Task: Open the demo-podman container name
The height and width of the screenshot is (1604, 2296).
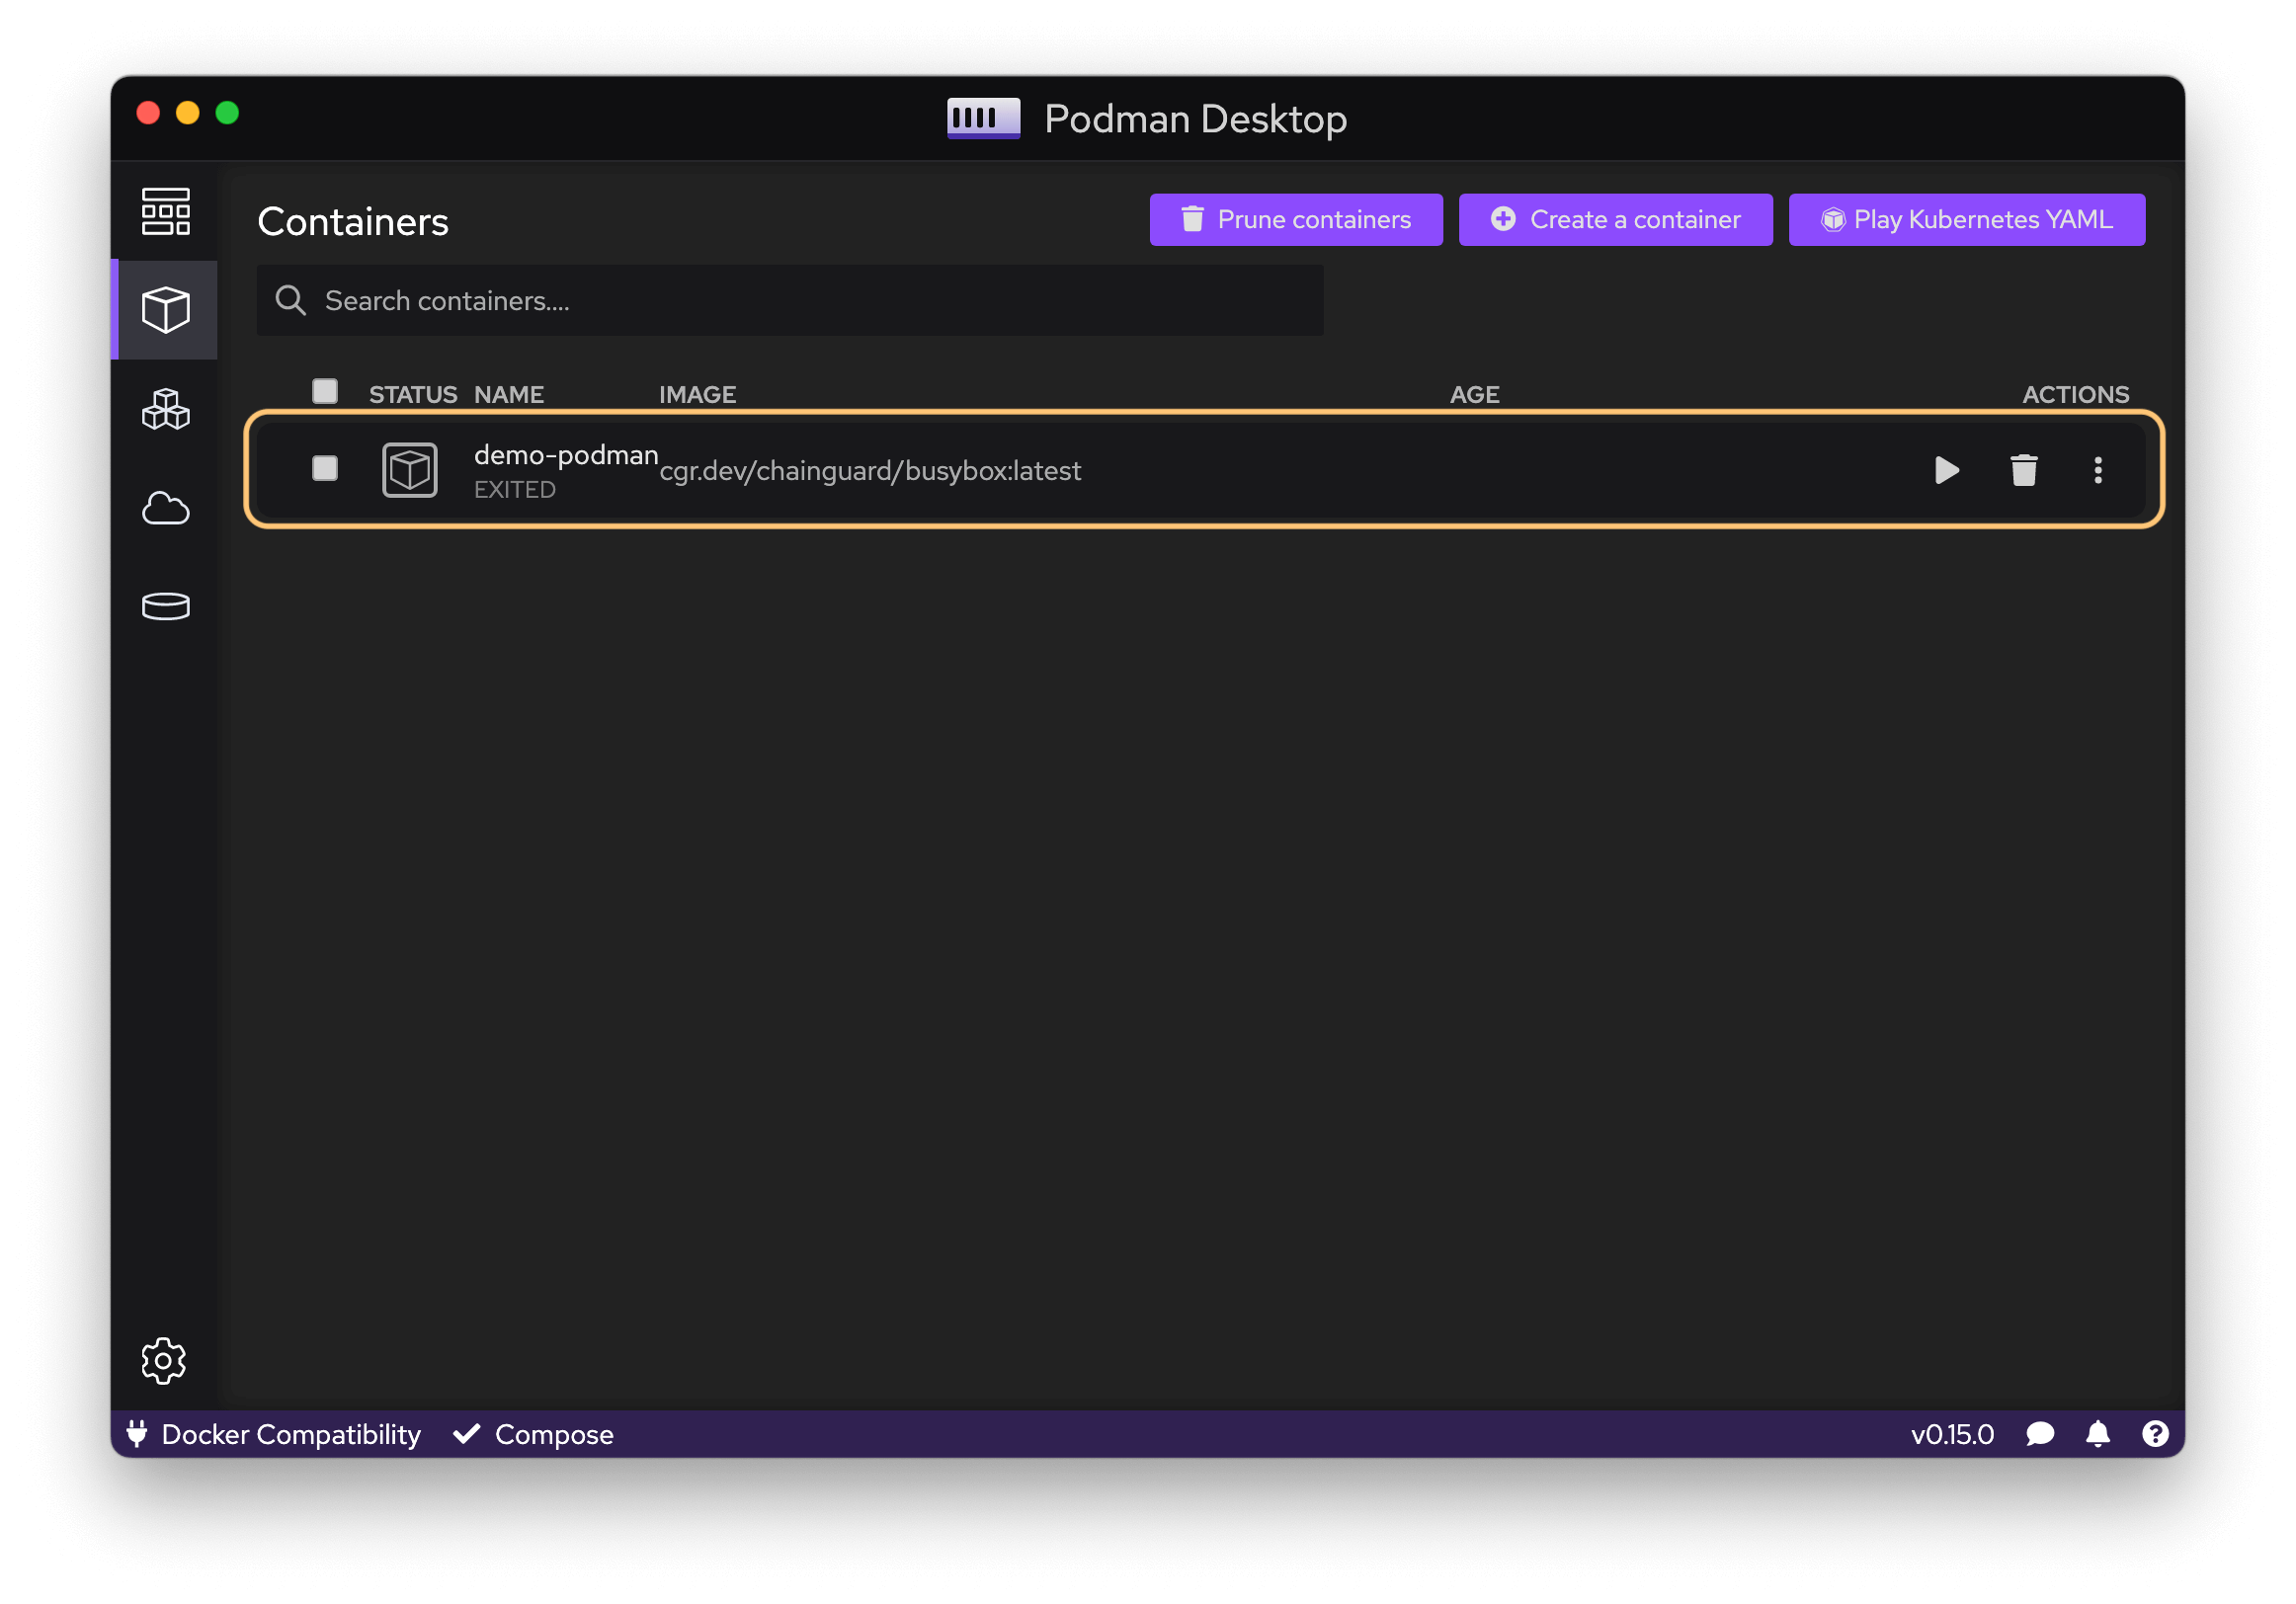Action: tap(566, 455)
